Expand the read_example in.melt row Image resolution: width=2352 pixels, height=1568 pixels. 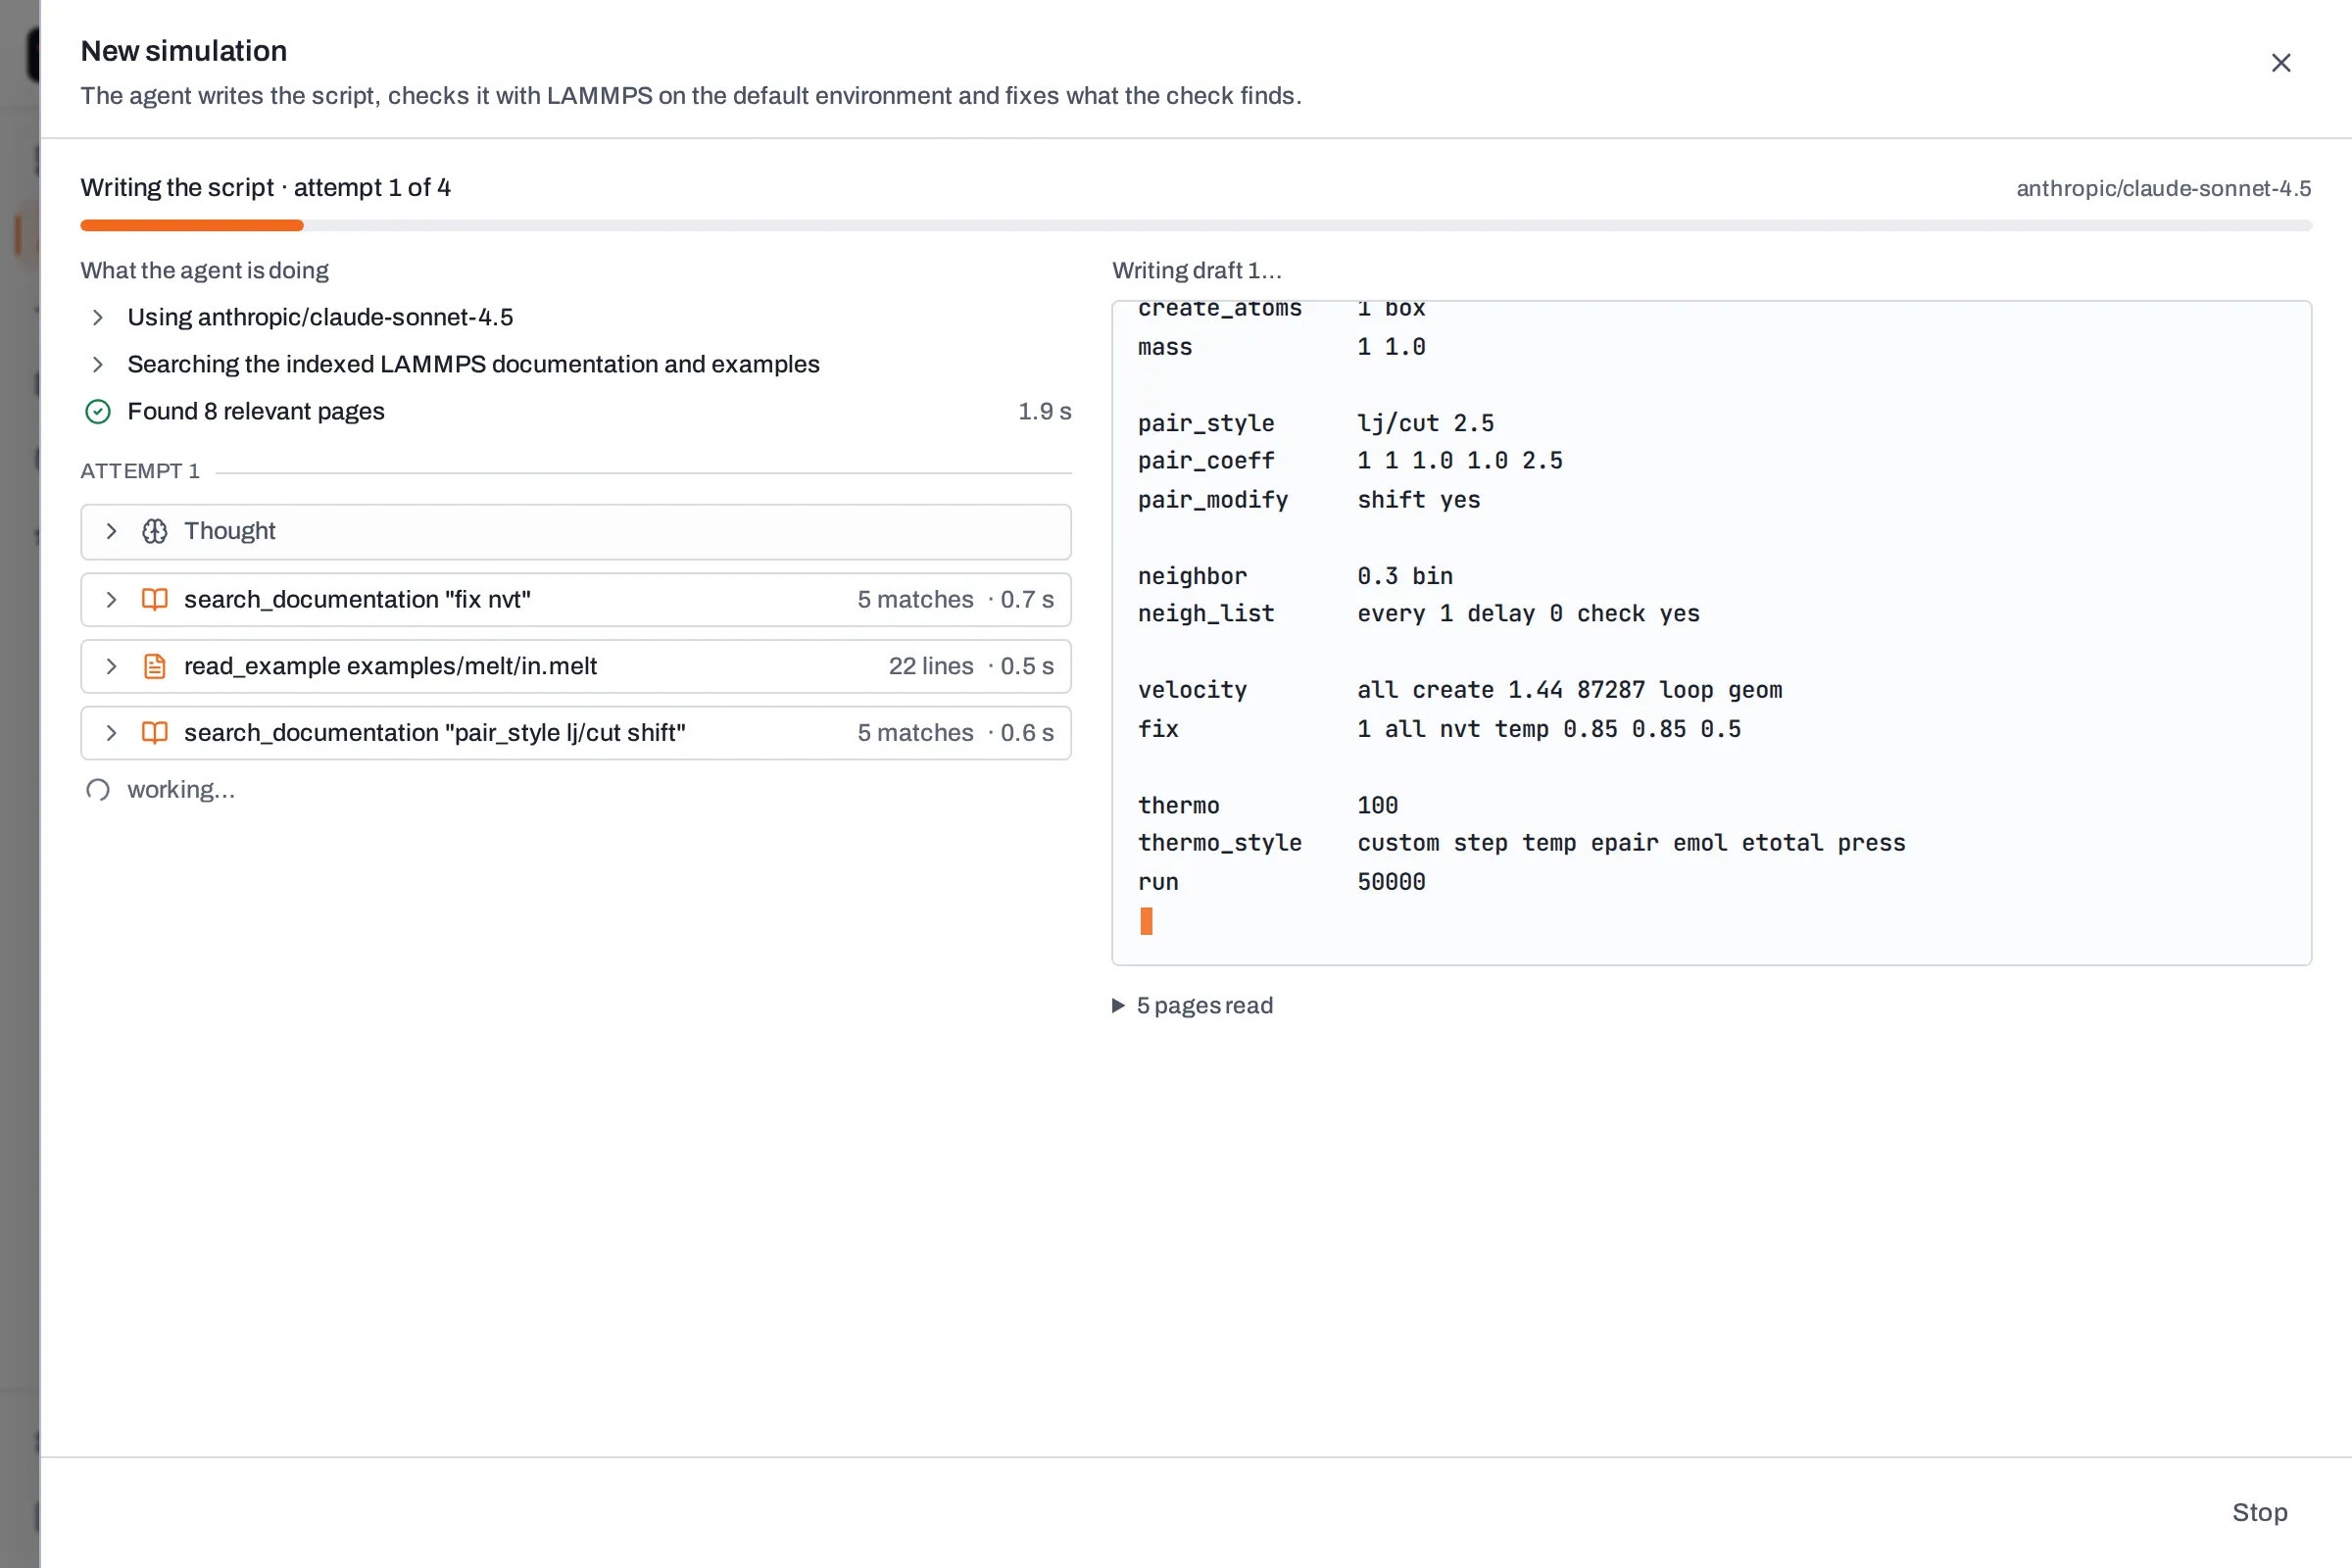(575, 666)
